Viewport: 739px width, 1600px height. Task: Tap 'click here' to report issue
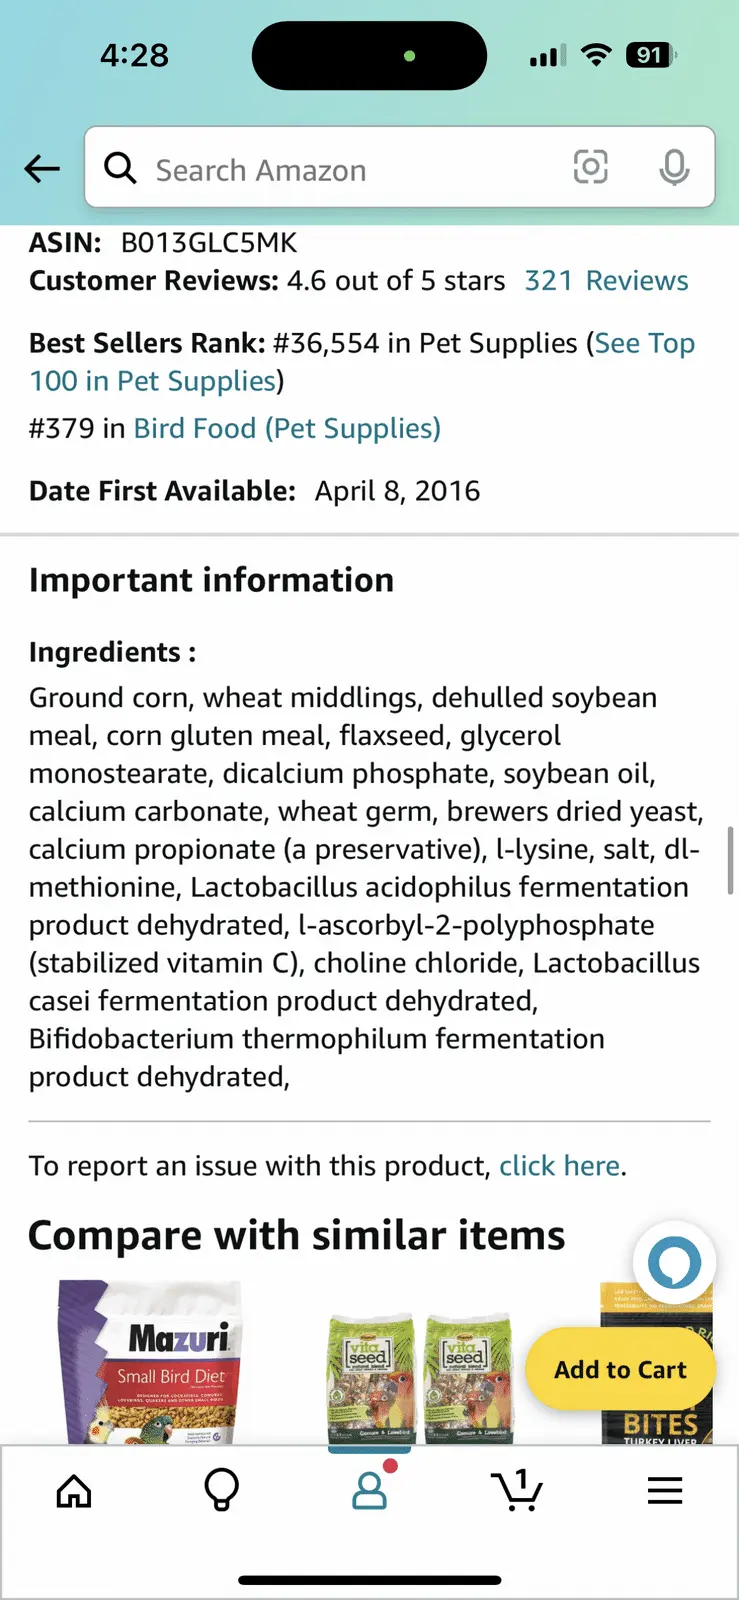coord(559,1166)
